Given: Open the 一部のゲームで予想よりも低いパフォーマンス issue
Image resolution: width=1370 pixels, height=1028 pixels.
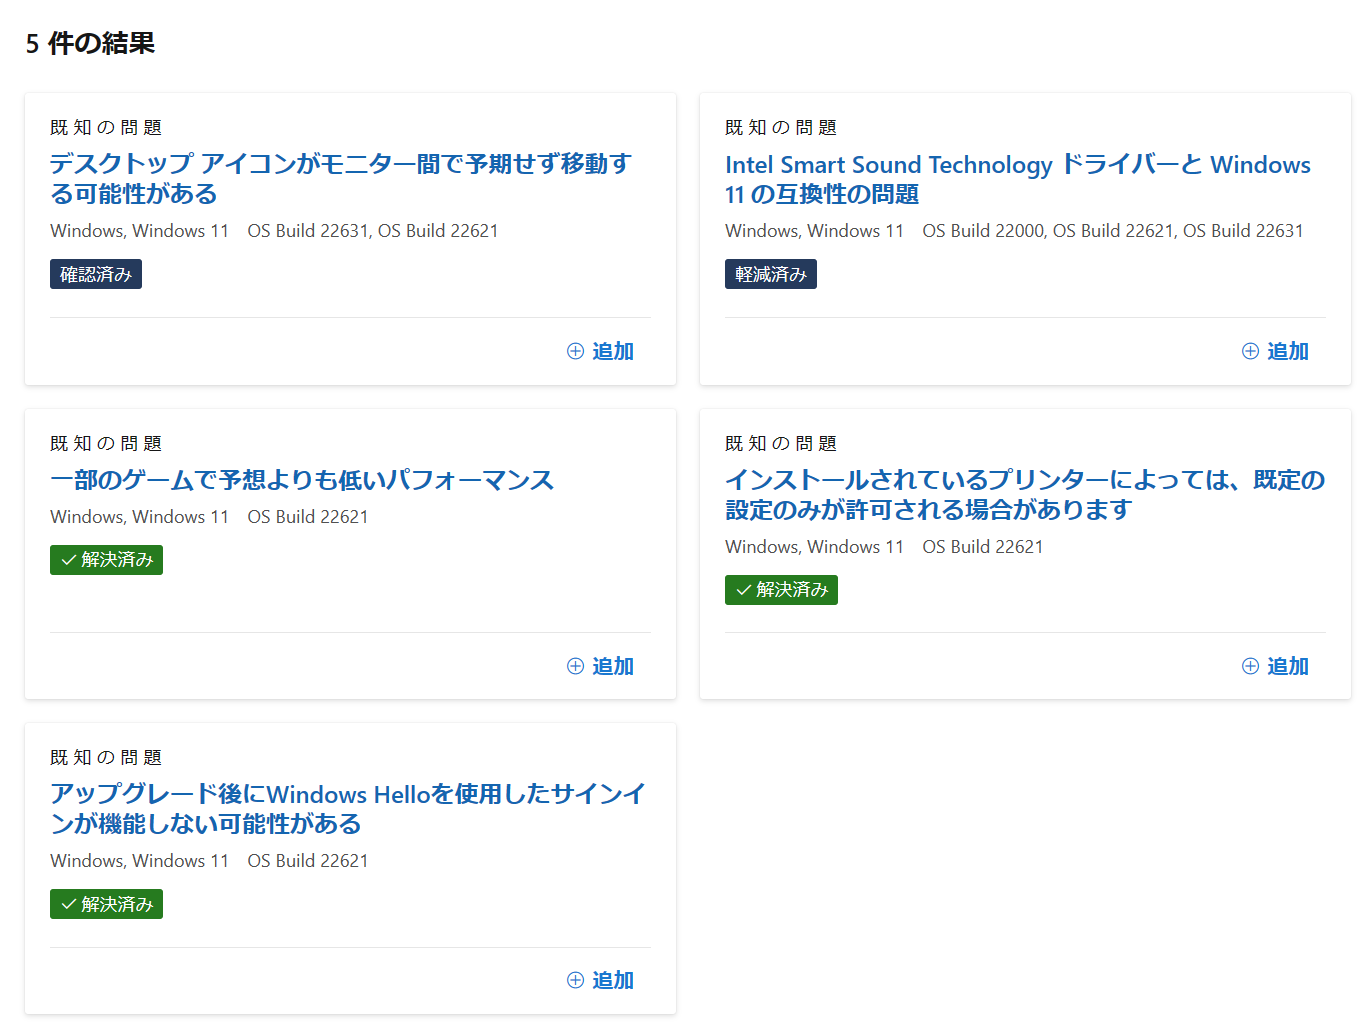Looking at the screenshot, I should click(301, 480).
